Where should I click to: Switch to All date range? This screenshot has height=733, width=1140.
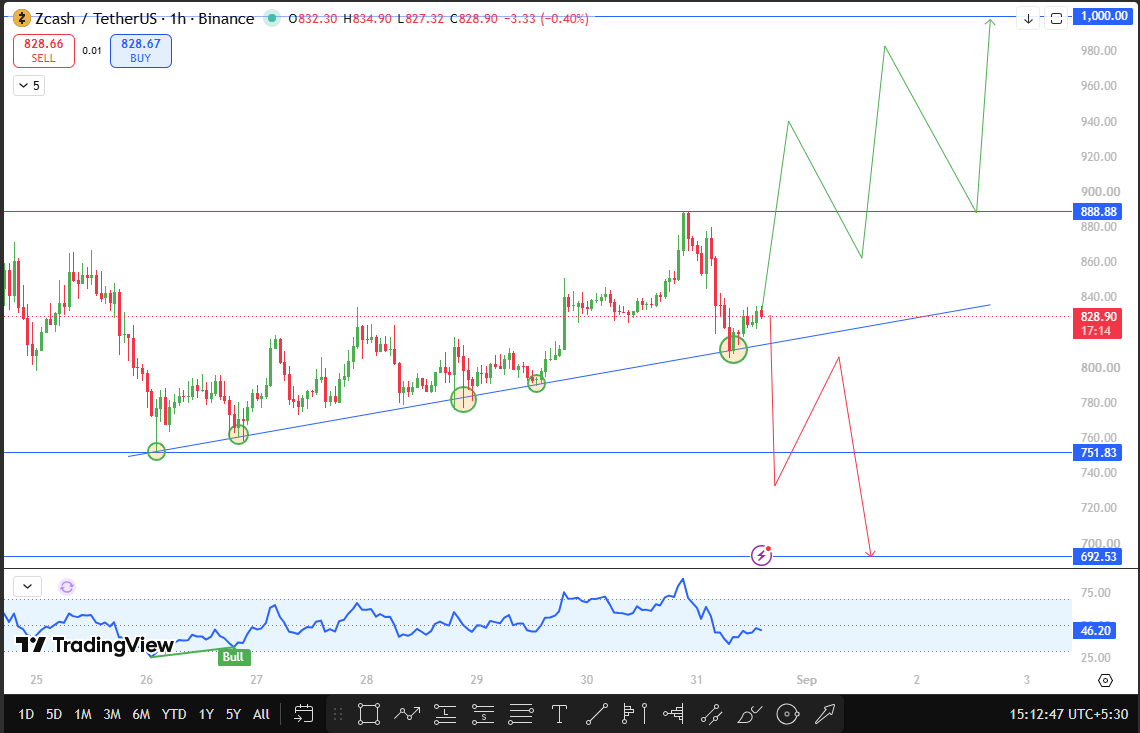pyautogui.click(x=261, y=714)
